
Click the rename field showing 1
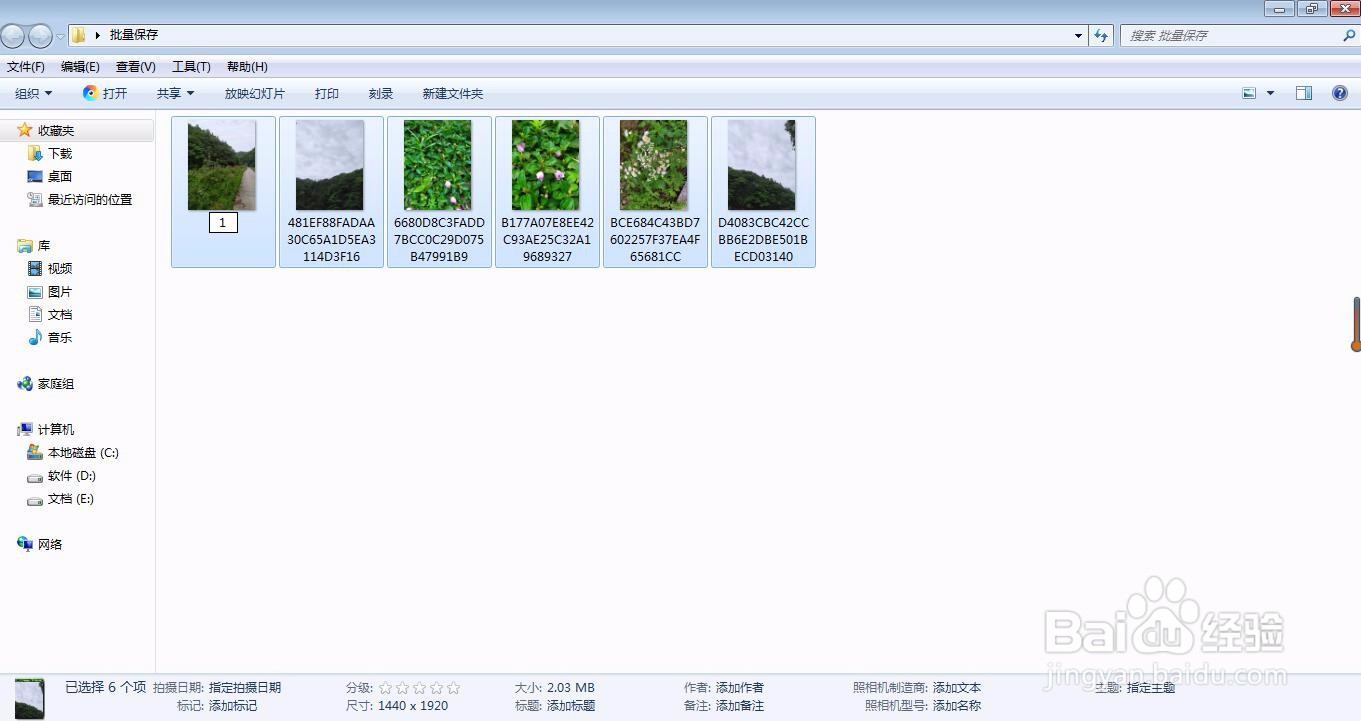[223, 223]
